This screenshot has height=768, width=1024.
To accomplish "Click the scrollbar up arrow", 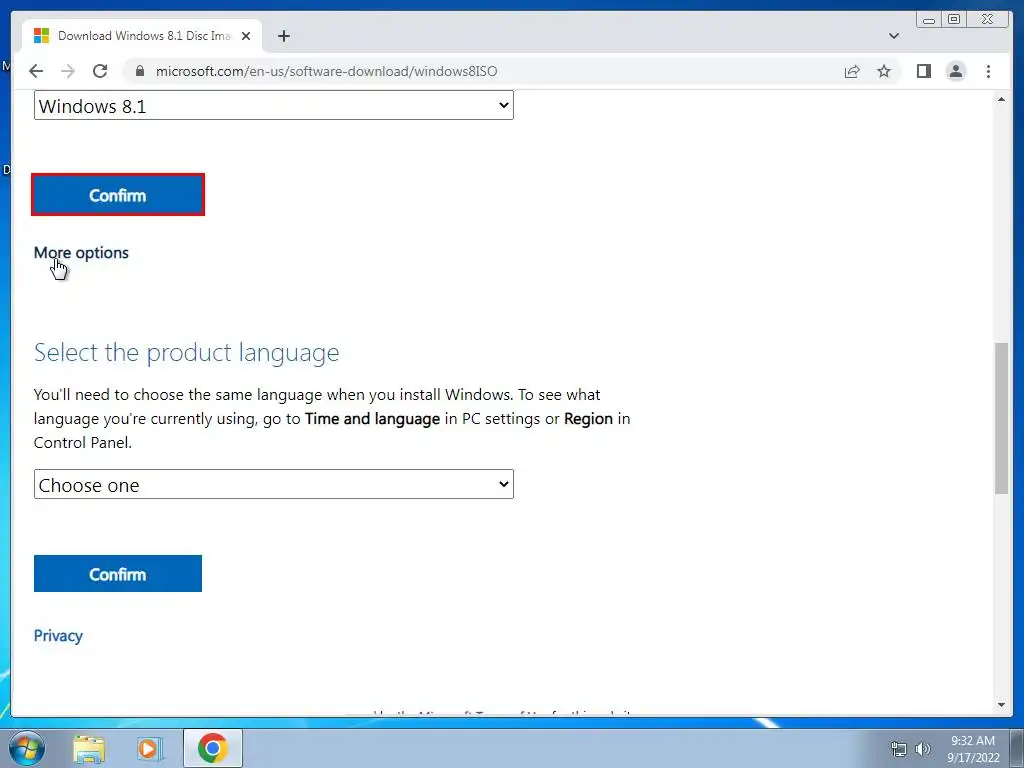I will (1001, 99).
